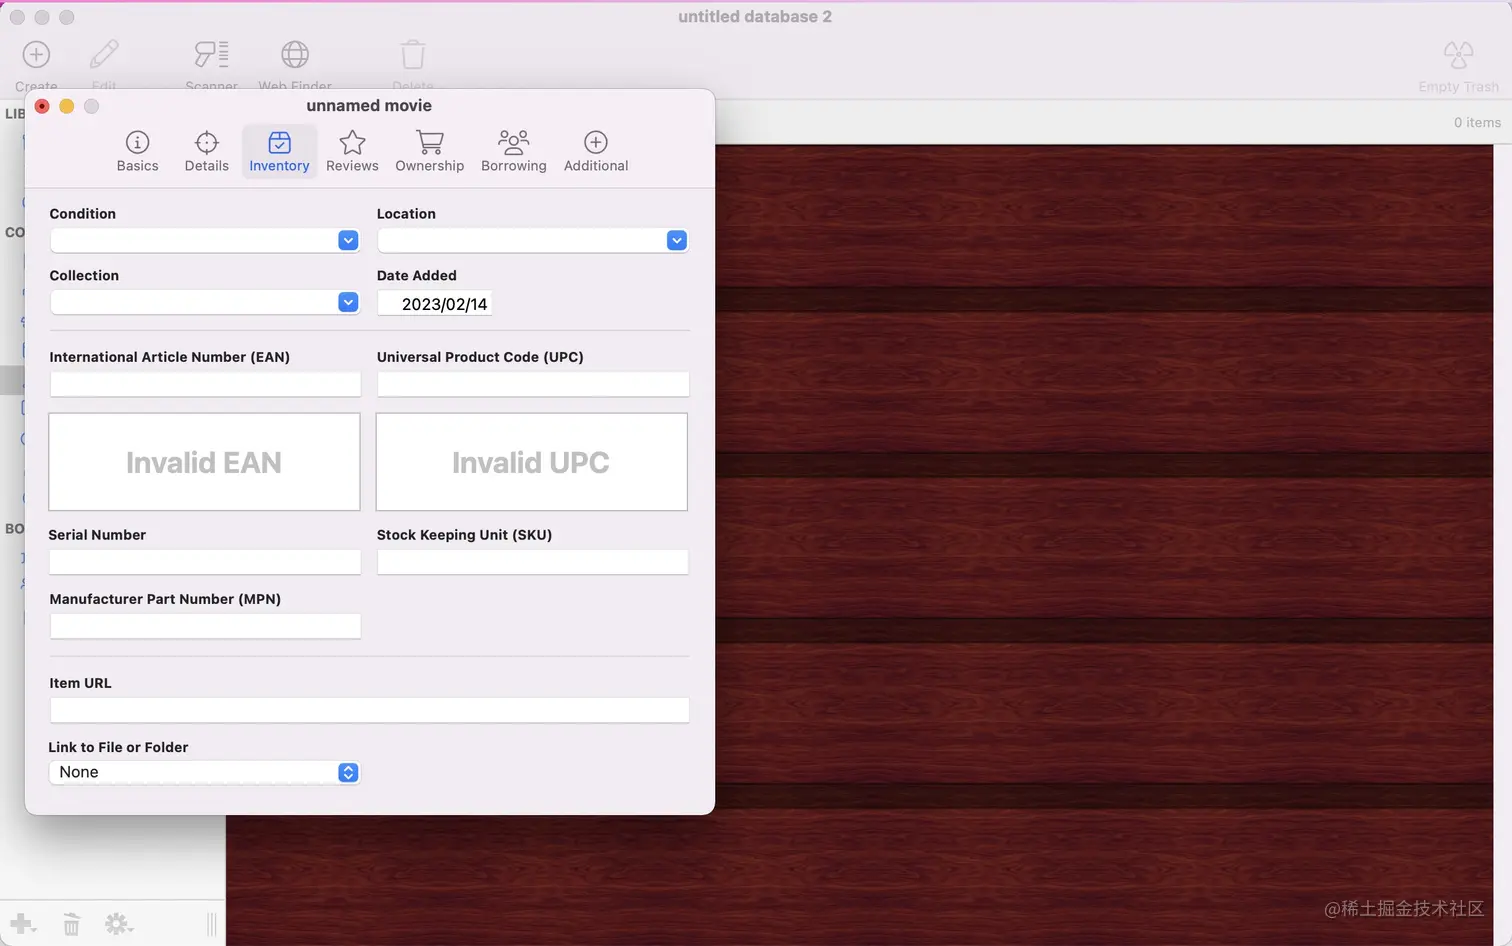
Task: Focus the Universal Product Code (UPC) field
Action: [533, 384]
